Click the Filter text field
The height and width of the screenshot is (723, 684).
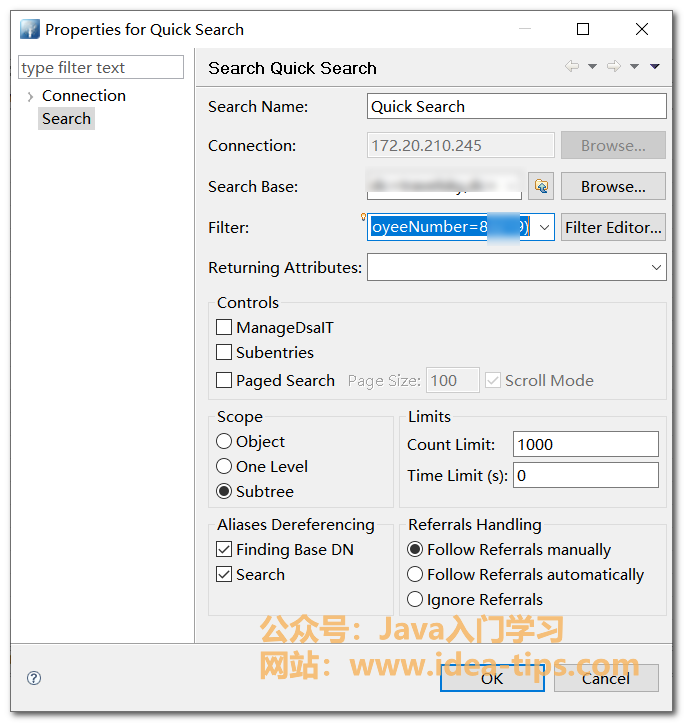pos(450,227)
